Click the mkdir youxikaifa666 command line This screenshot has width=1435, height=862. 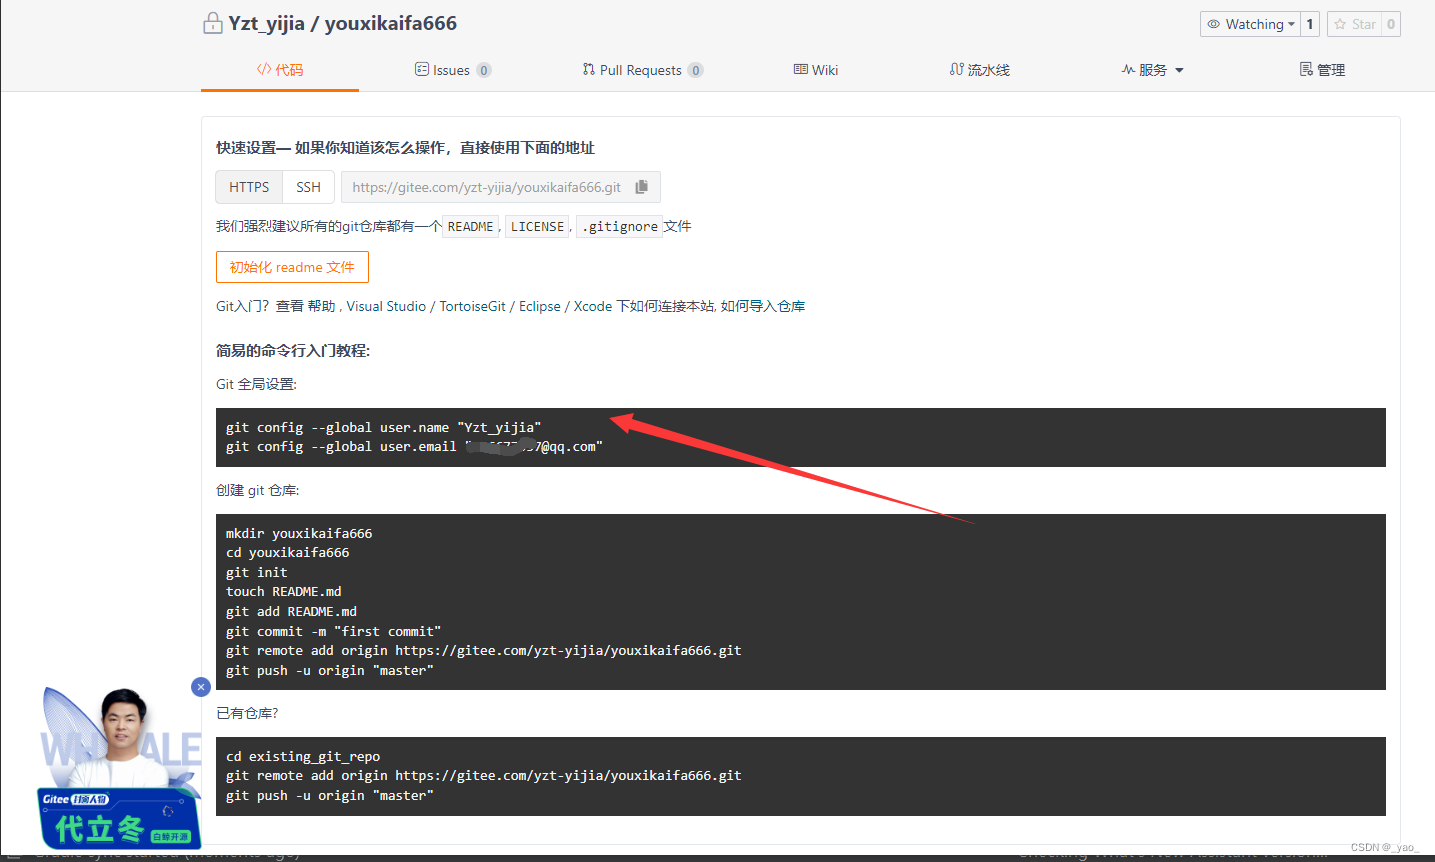(299, 533)
